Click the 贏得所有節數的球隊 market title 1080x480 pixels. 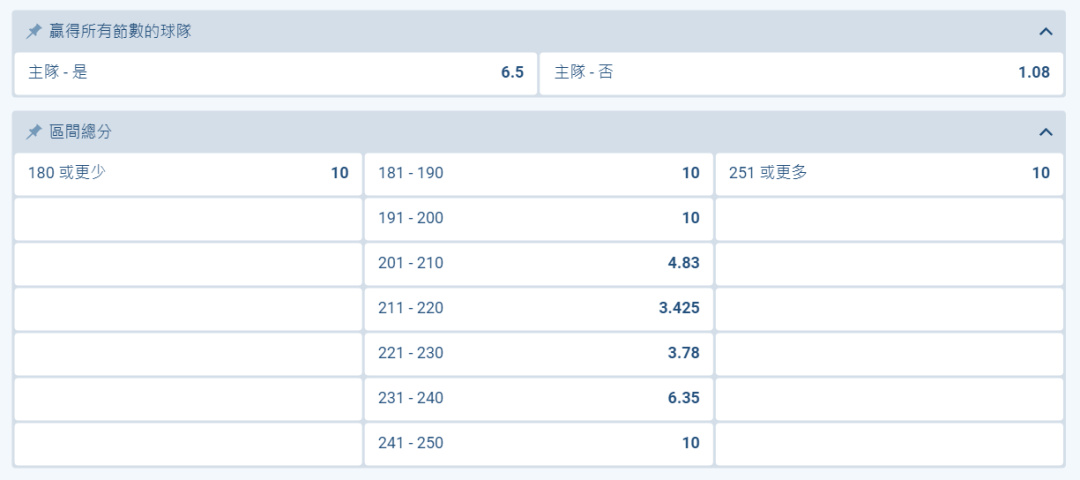[x=120, y=32]
